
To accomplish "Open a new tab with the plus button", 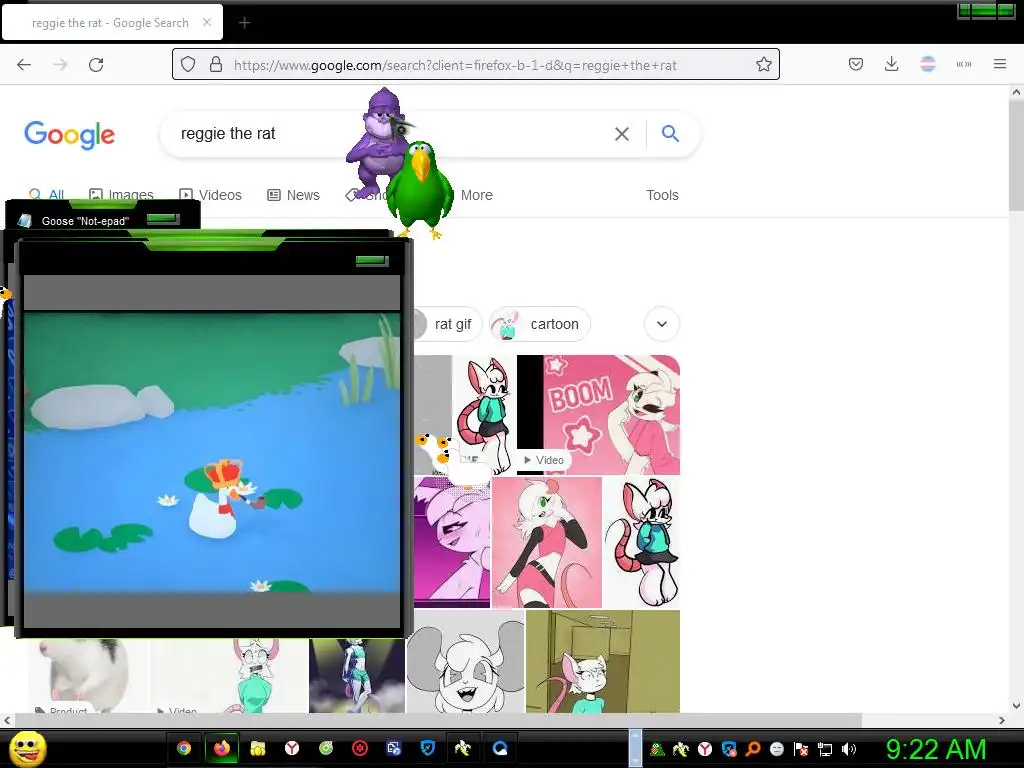I will pos(244,23).
